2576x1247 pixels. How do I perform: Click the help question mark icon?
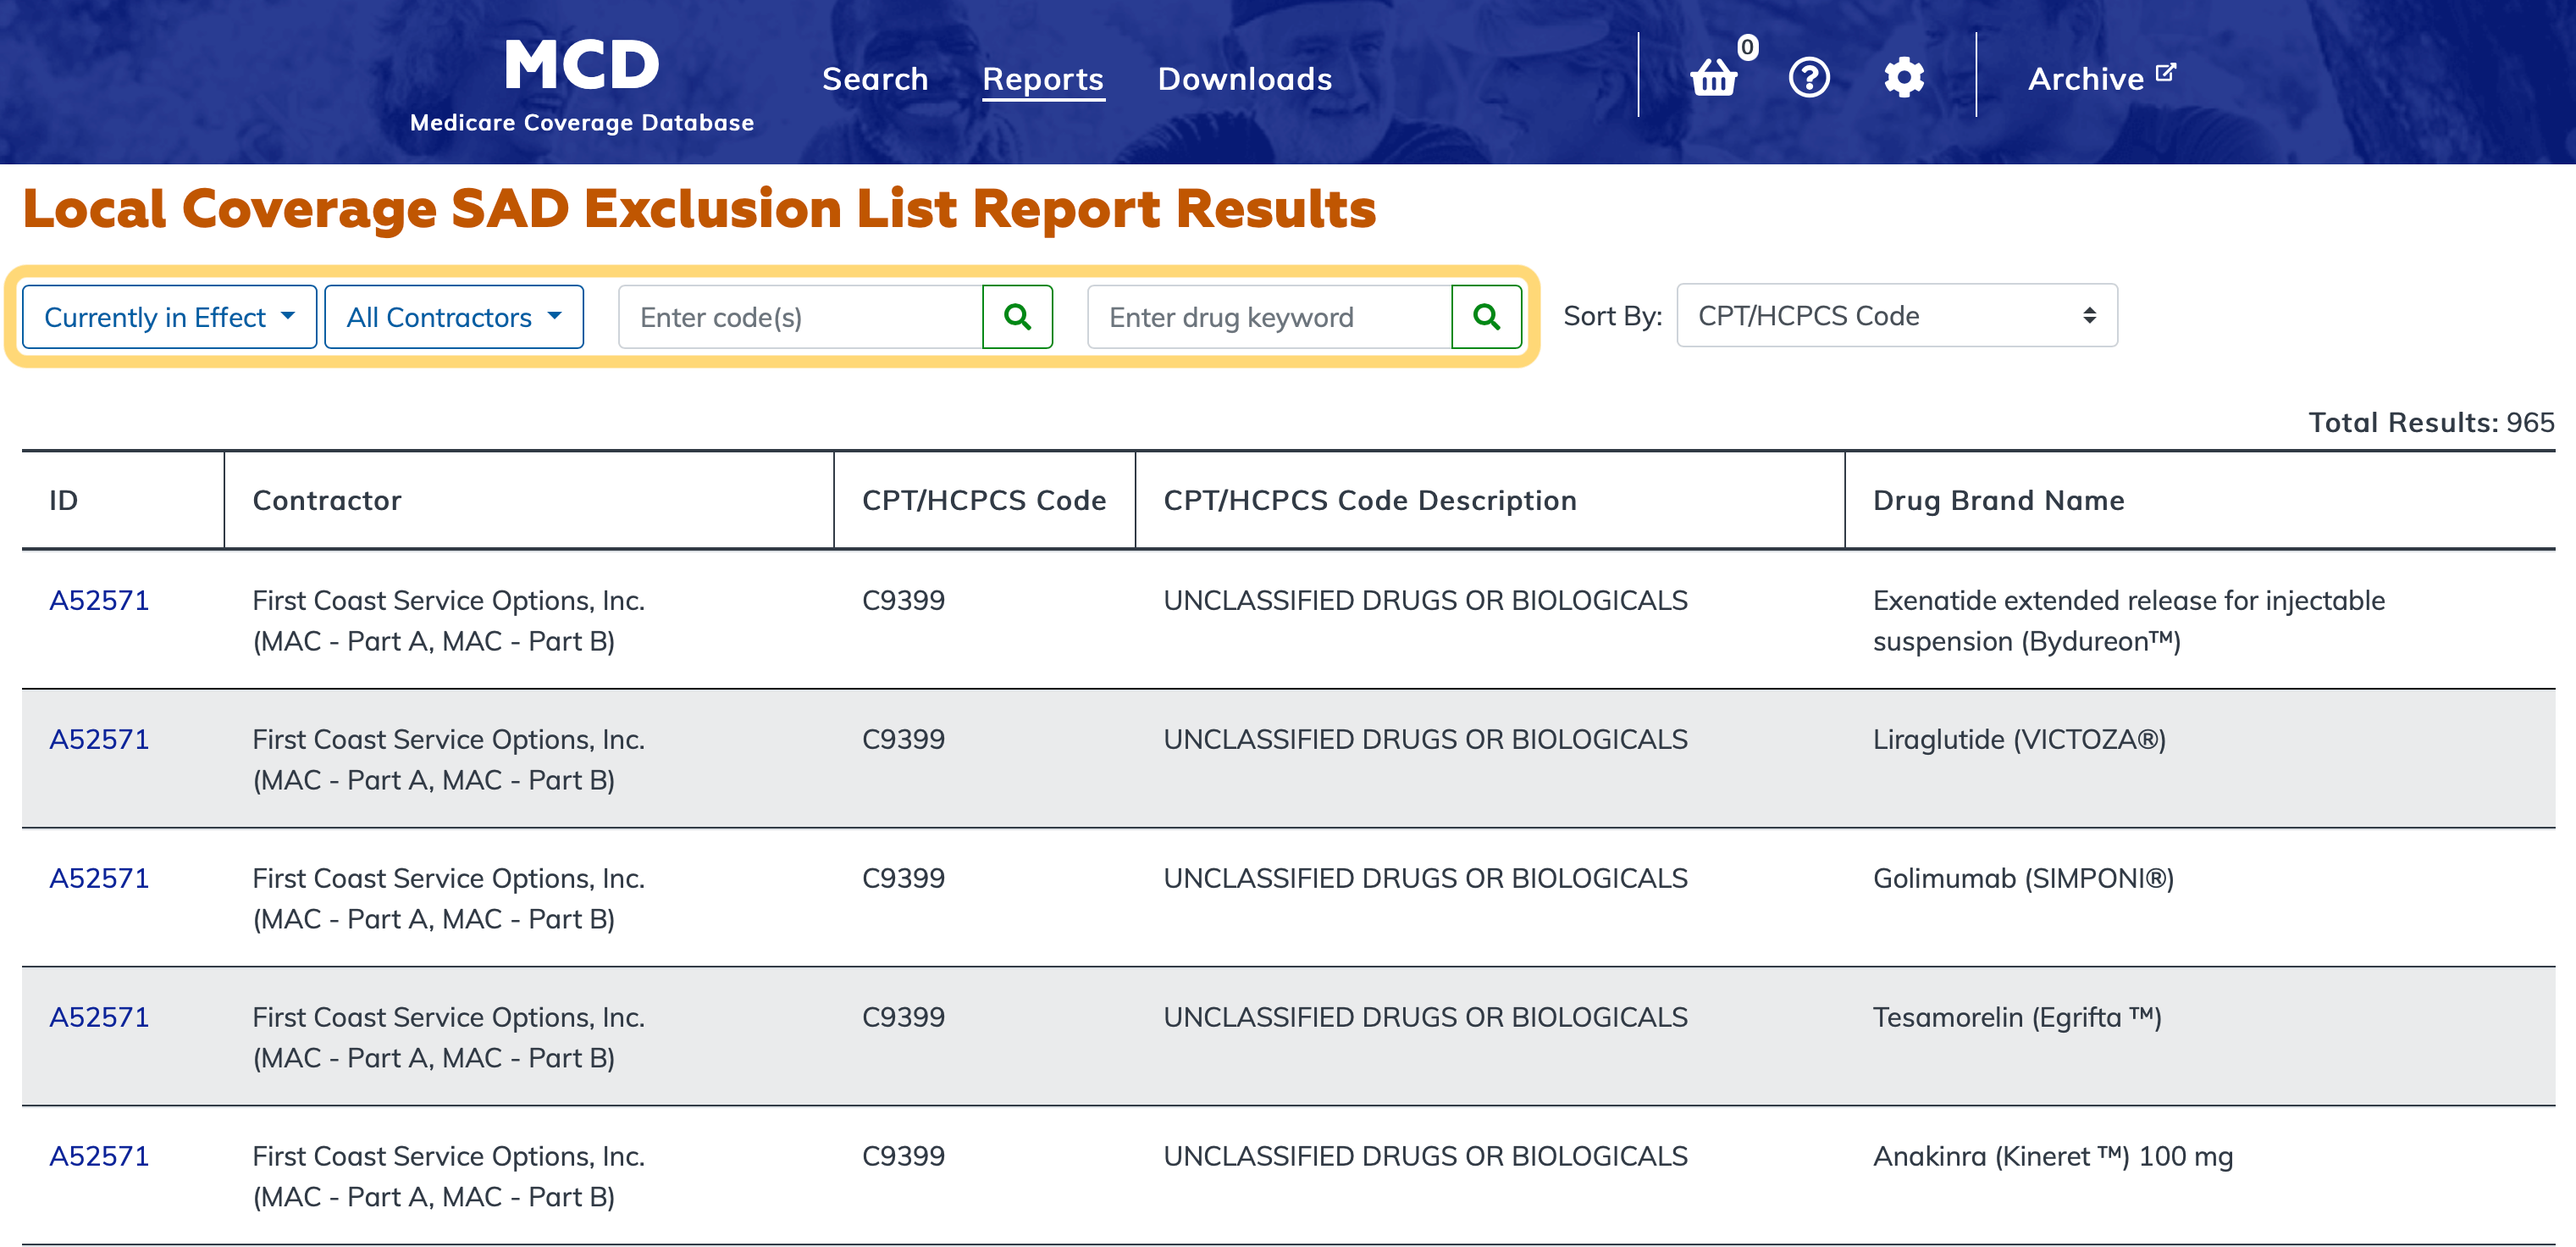coord(1808,77)
